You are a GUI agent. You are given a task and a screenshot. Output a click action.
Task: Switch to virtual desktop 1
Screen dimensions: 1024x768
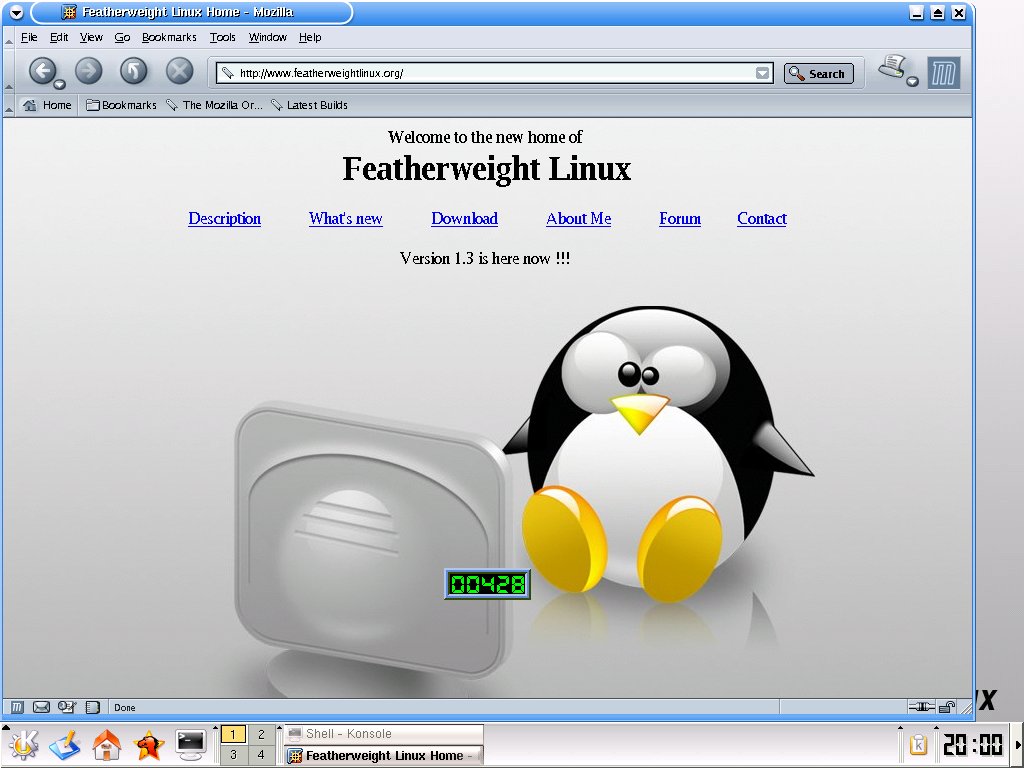233,734
